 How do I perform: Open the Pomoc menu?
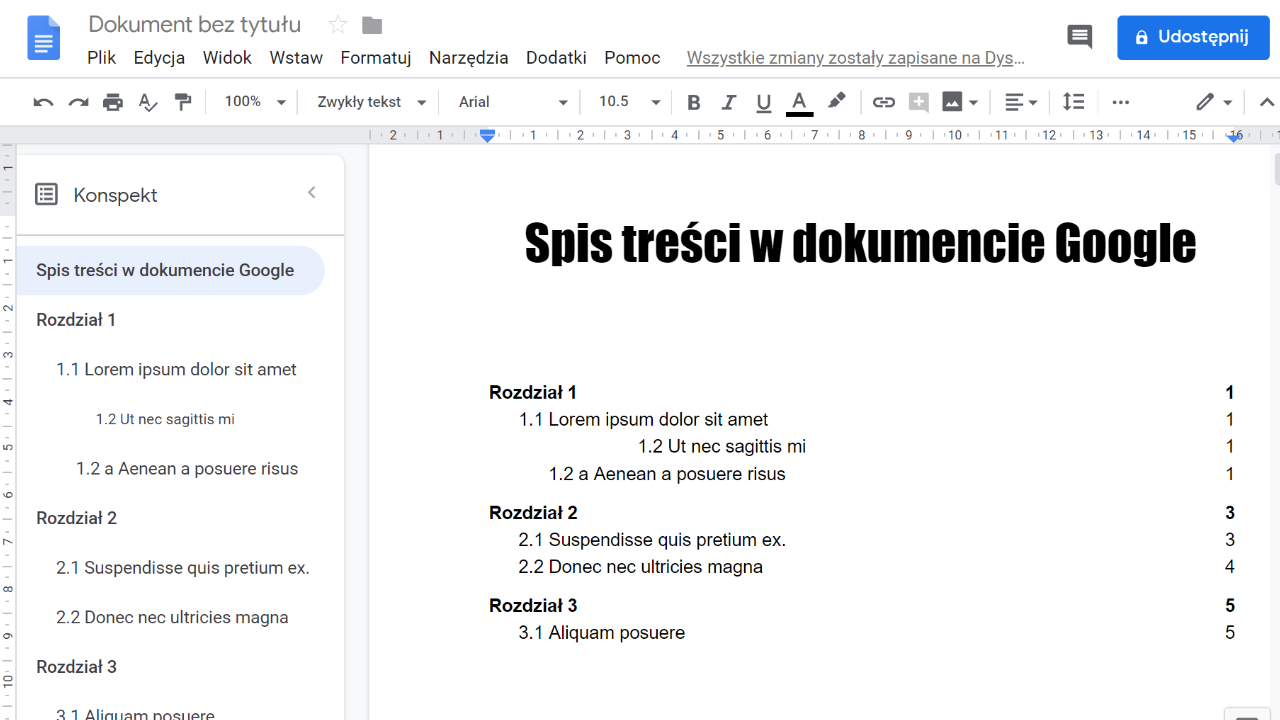coord(632,58)
